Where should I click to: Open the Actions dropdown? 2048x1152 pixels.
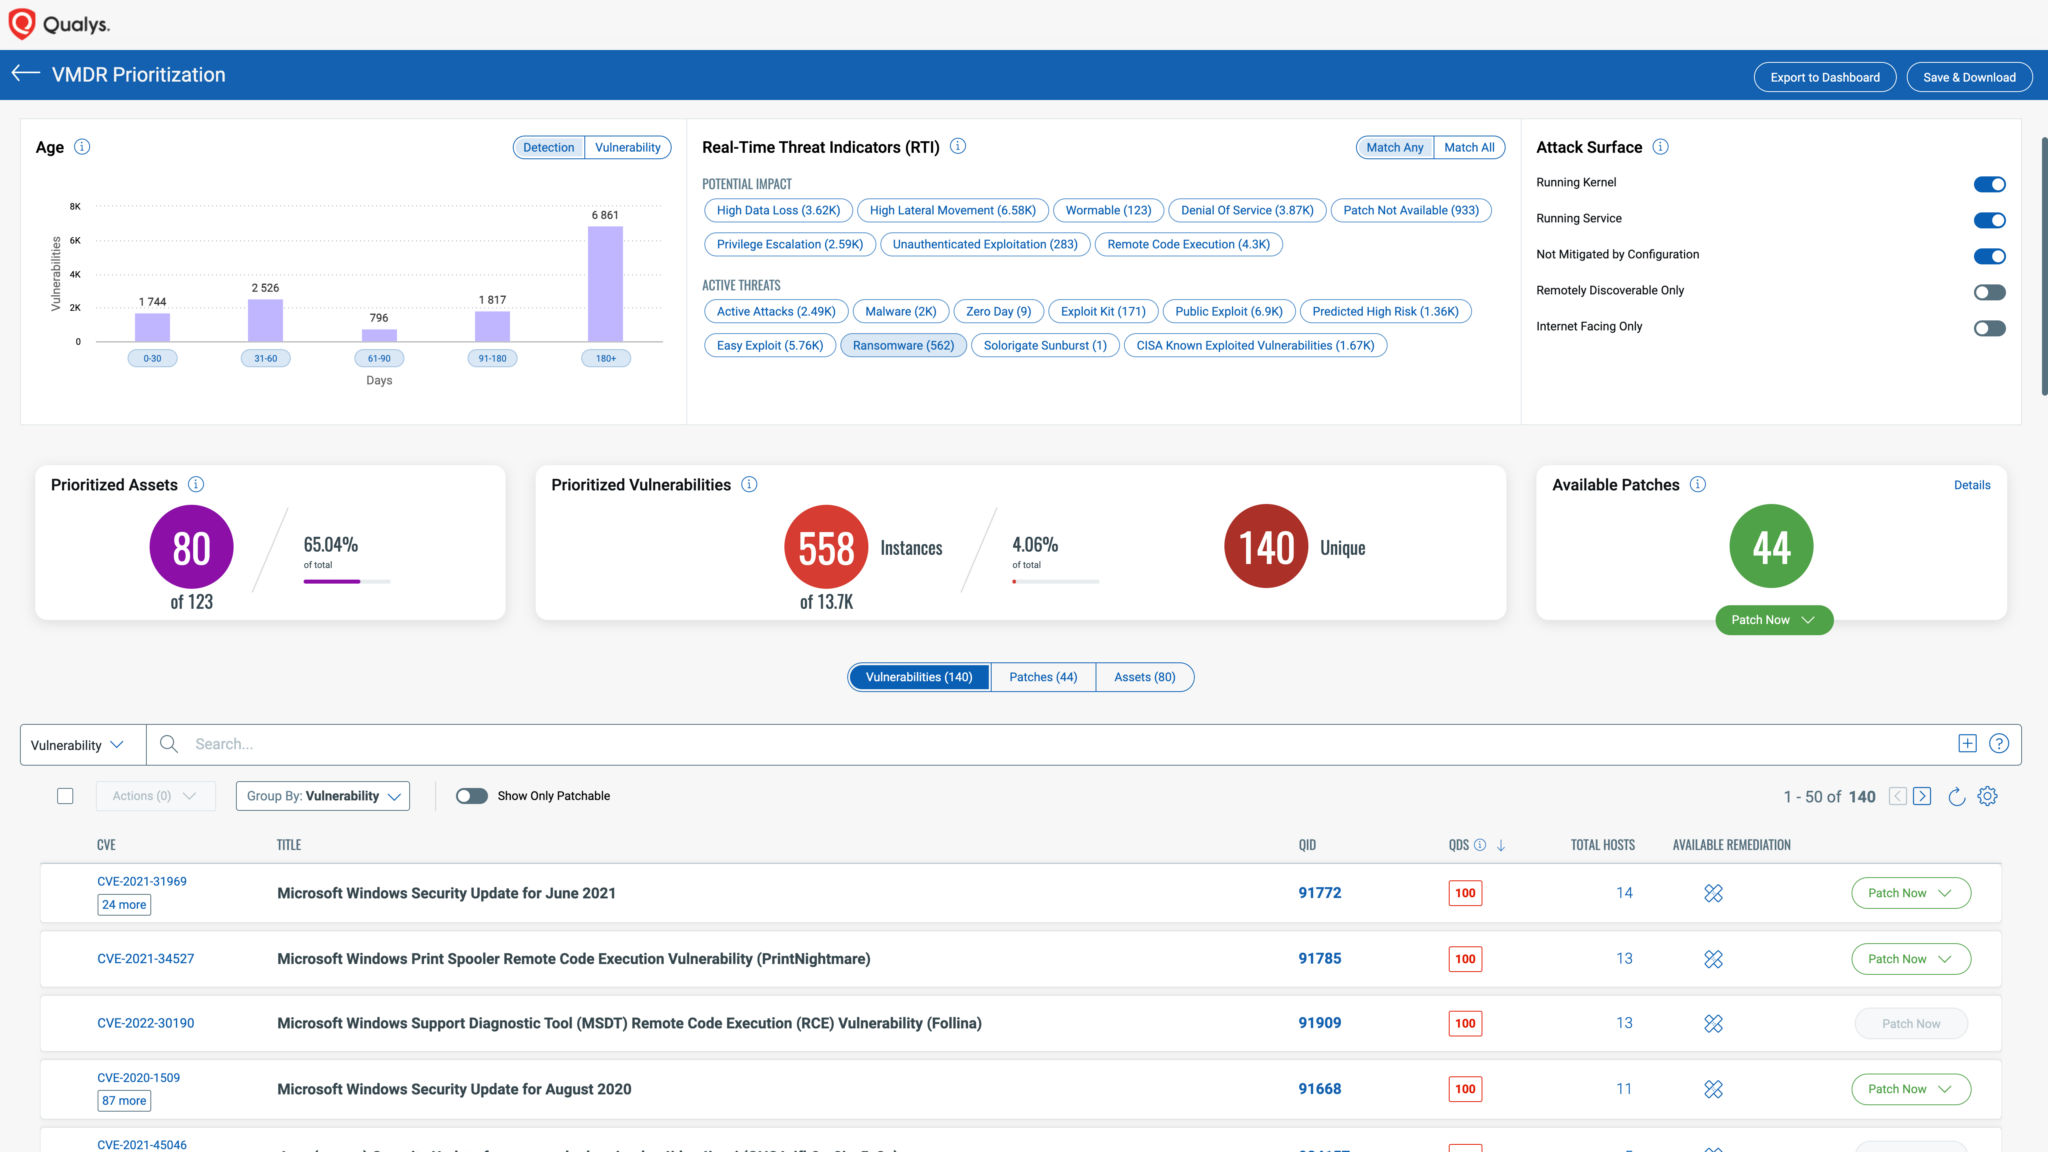[155, 795]
